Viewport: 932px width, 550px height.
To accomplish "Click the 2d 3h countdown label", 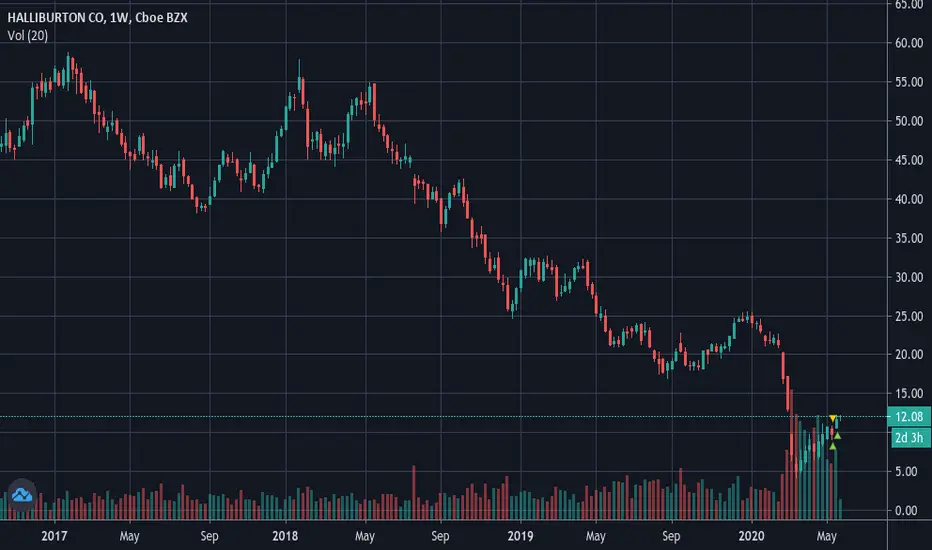I will click(909, 438).
